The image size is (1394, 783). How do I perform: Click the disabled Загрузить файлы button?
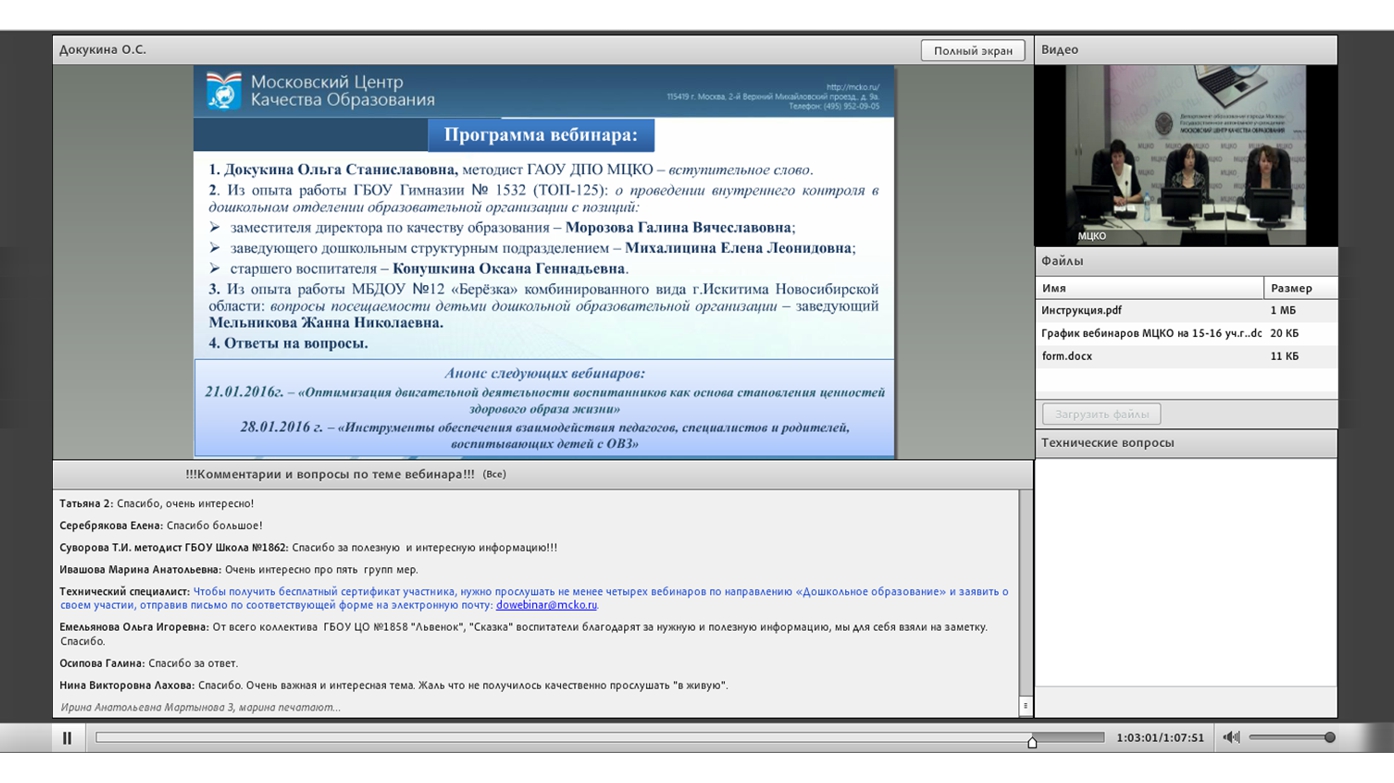[1101, 413]
